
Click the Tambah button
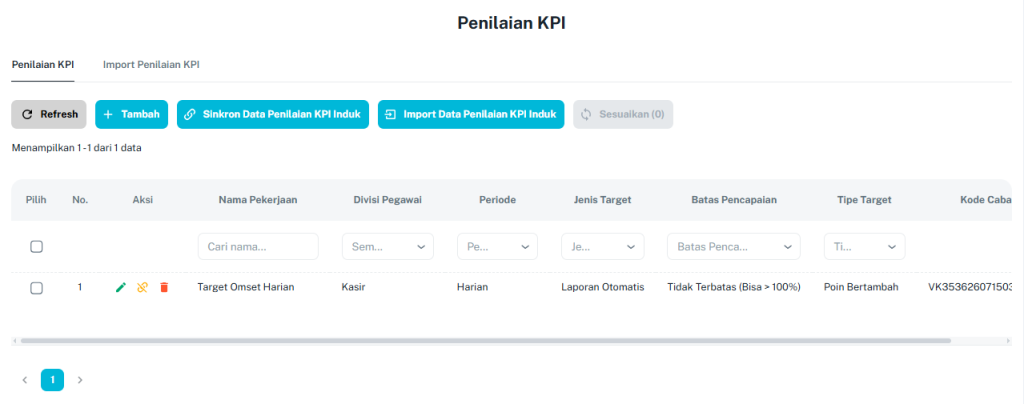click(x=132, y=114)
